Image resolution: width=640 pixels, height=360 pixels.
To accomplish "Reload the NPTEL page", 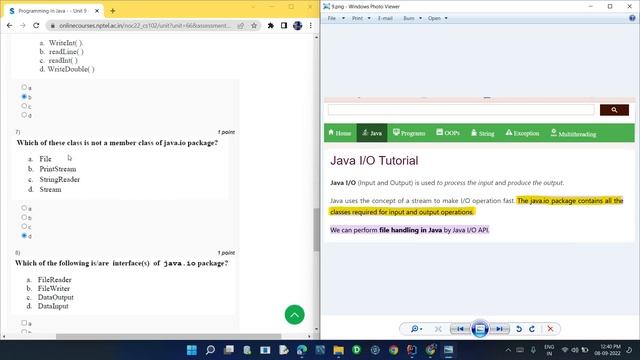I will [36, 25].
